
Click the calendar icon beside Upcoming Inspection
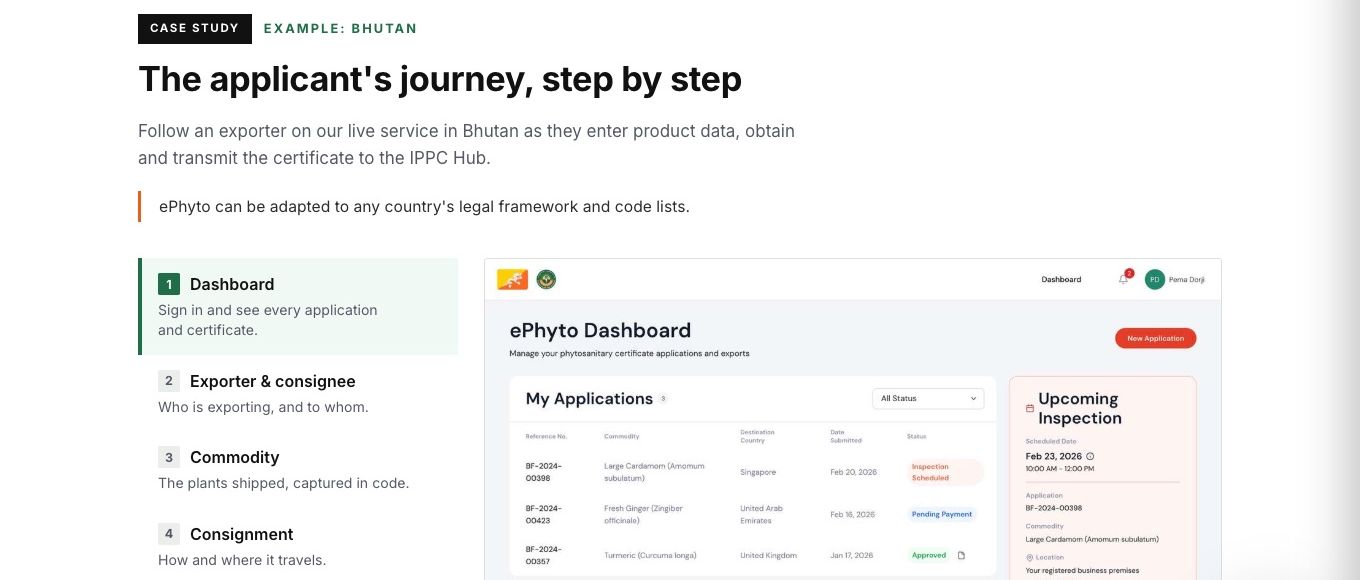coord(1030,409)
